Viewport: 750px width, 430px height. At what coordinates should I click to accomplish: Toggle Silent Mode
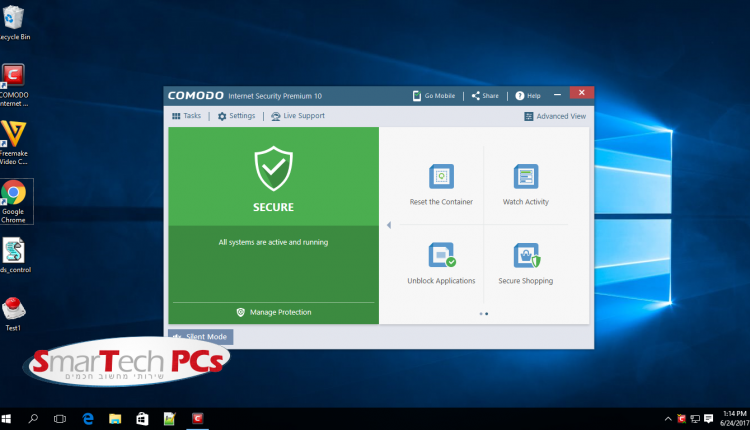200,337
